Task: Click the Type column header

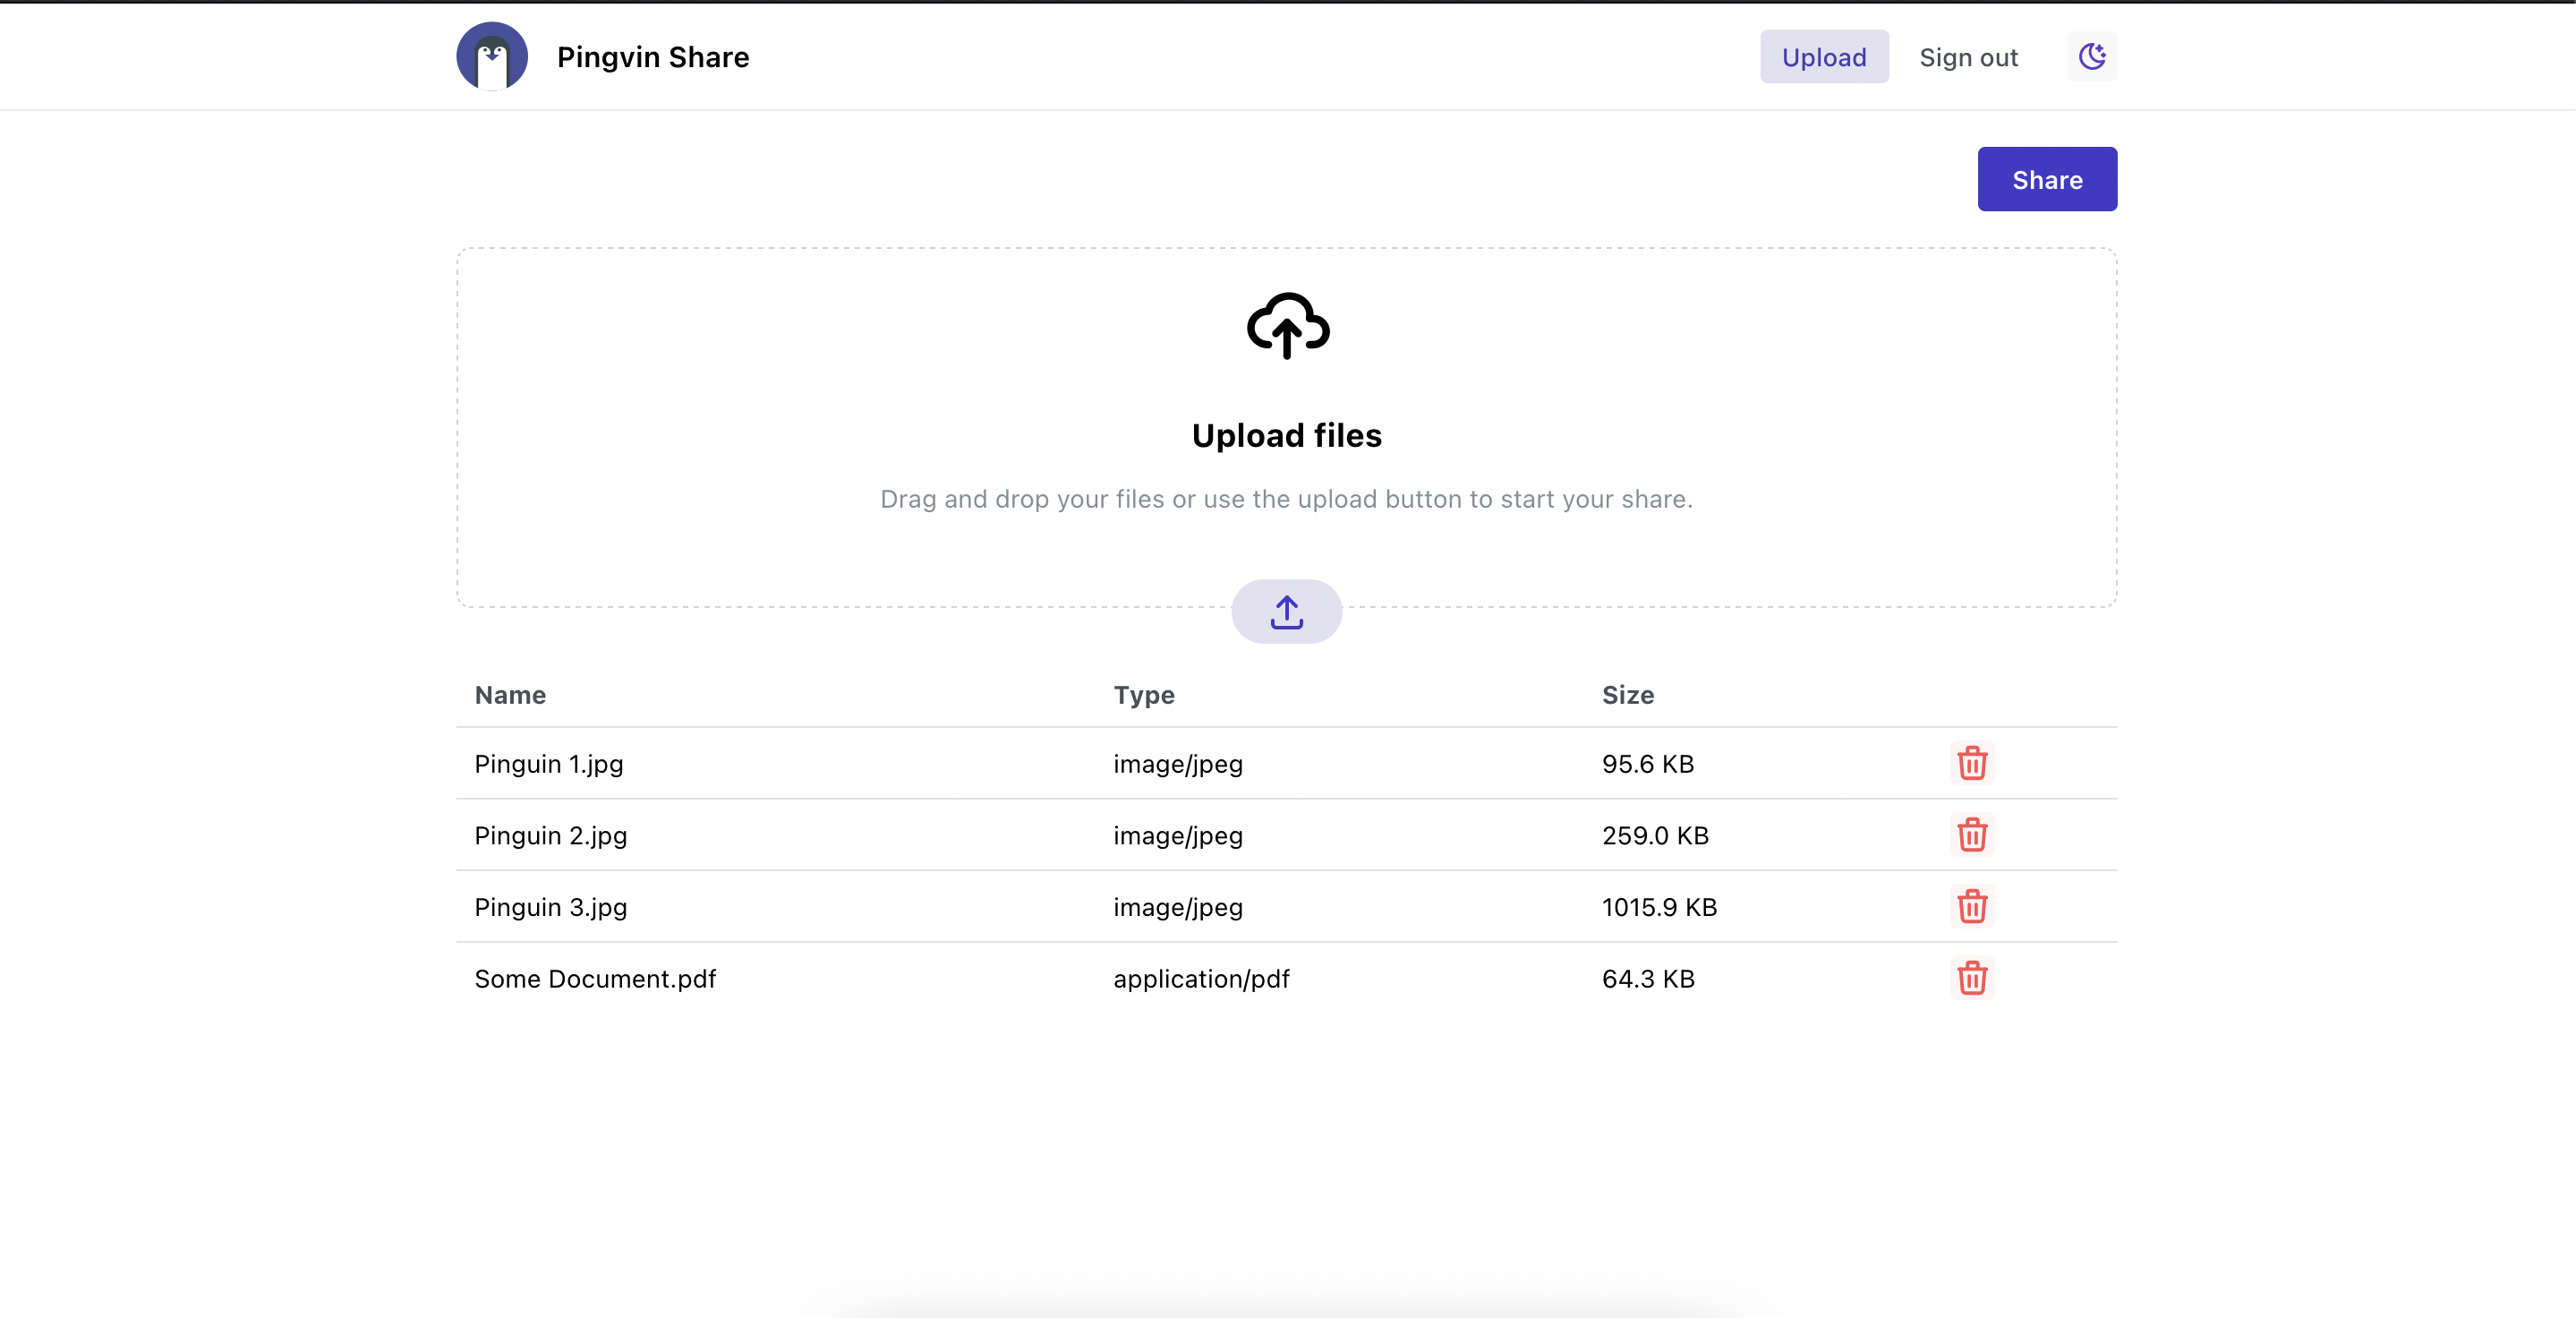Action: pos(1143,695)
